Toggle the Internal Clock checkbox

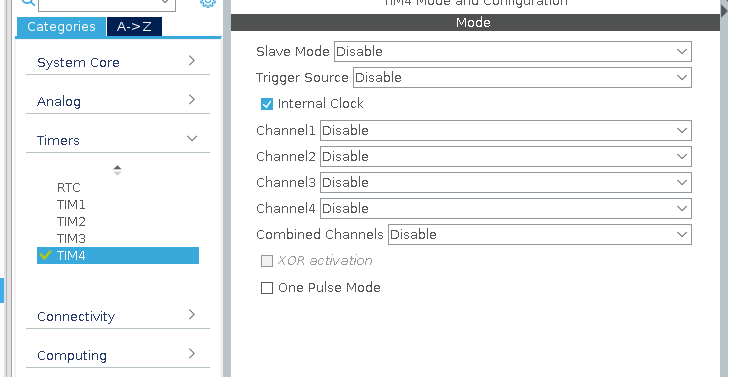coord(267,104)
